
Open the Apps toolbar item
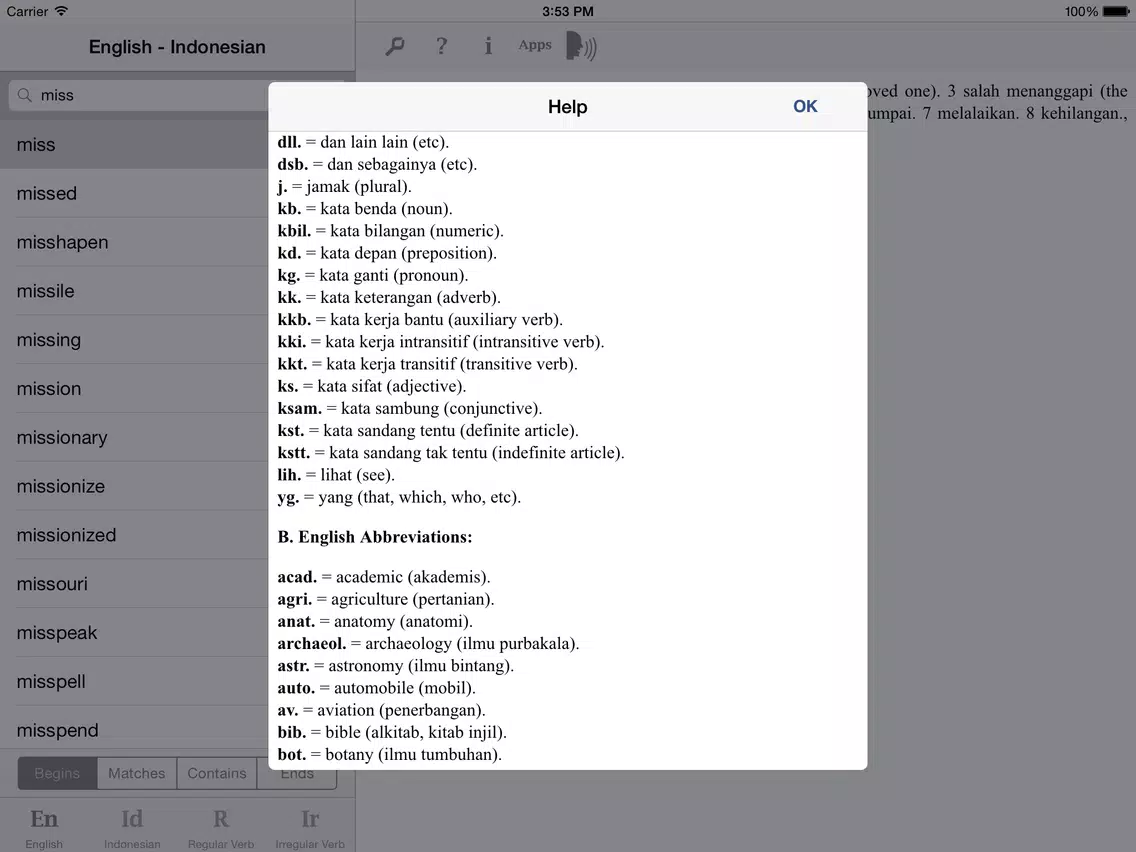coord(535,45)
